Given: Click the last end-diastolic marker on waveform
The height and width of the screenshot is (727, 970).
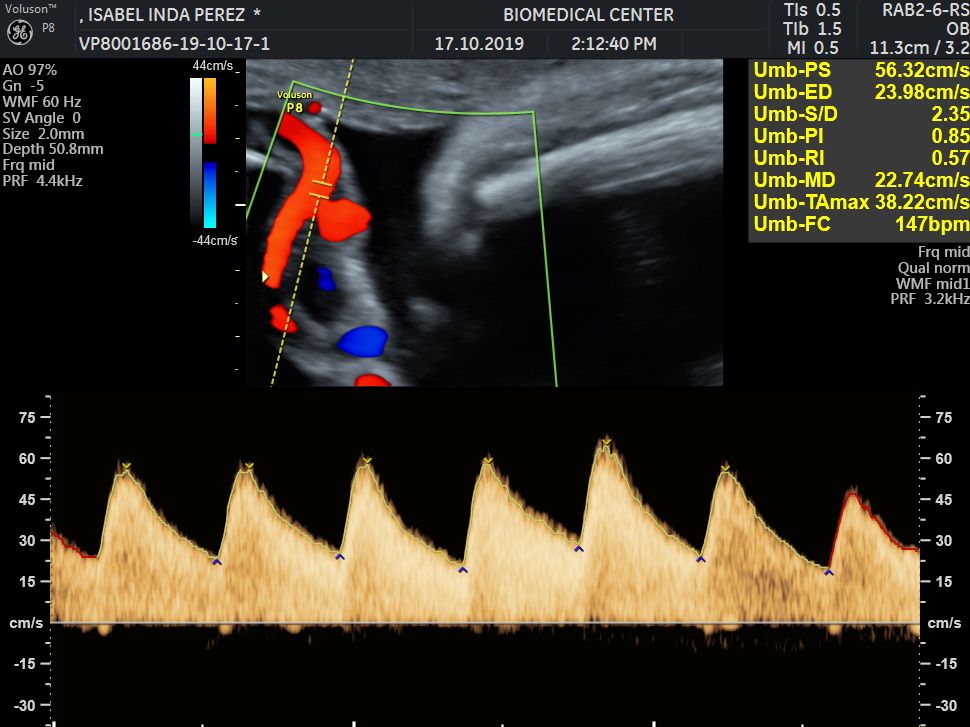Looking at the screenshot, I should 829,572.
